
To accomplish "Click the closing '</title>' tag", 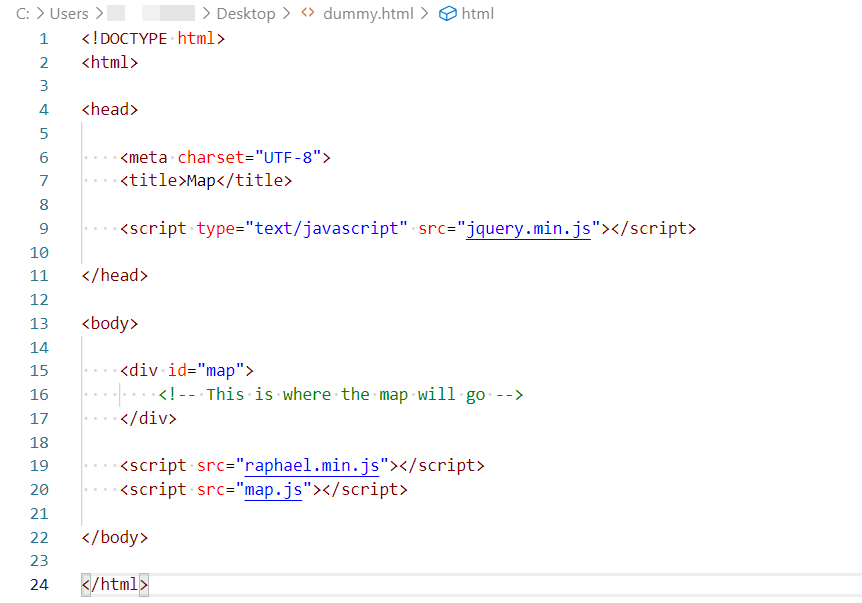I will [x=254, y=181].
